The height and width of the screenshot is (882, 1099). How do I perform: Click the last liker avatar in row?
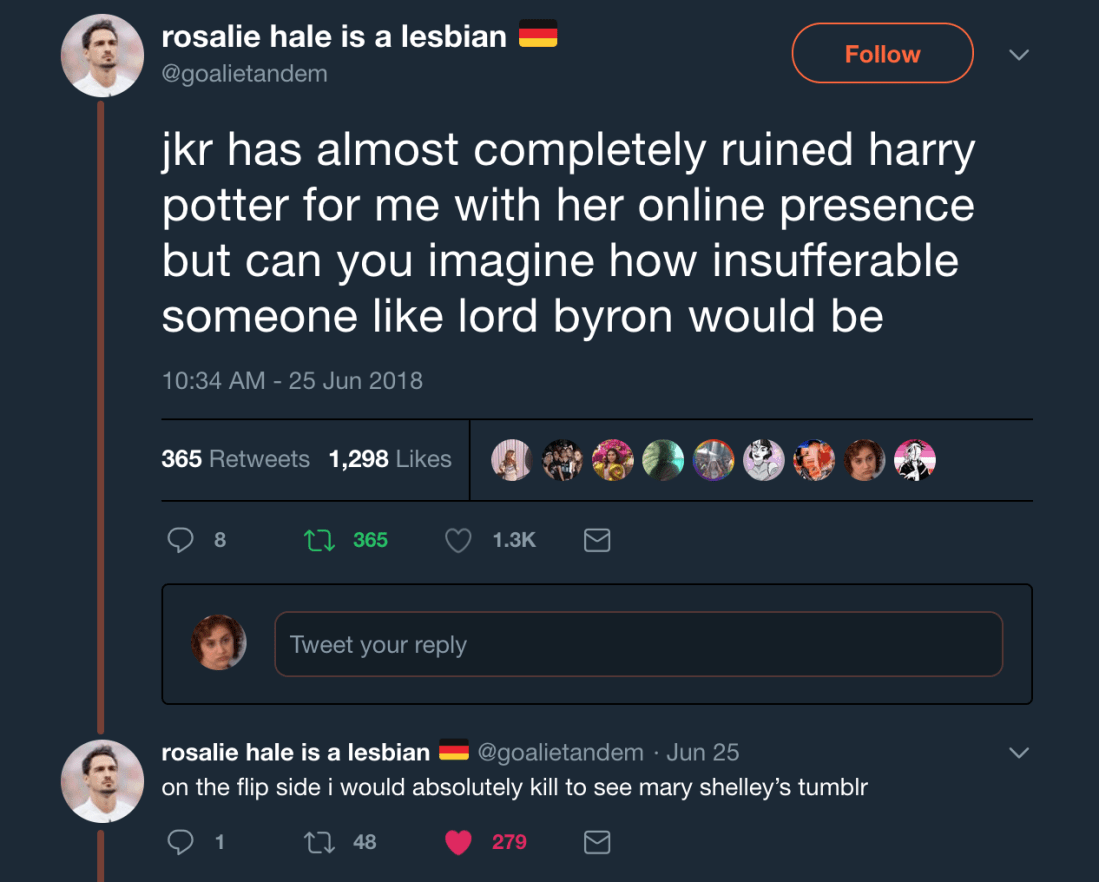[914, 460]
